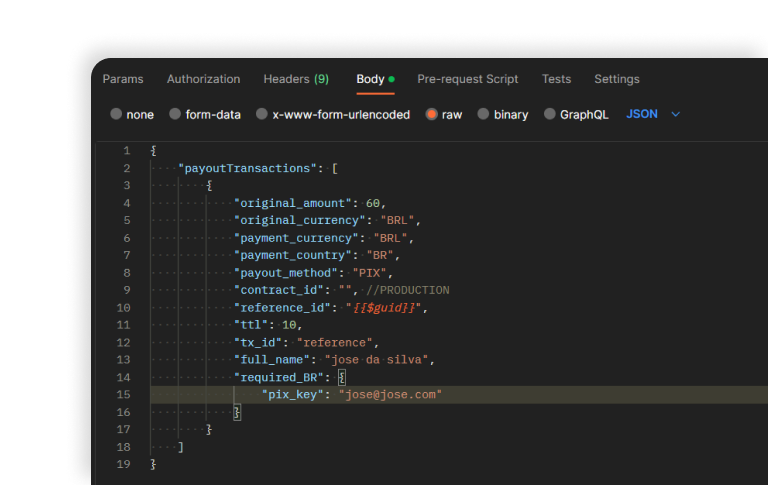The height and width of the screenshot is (485, 768).
Task: Open the Pre-request Script tab
Action: 468,79
